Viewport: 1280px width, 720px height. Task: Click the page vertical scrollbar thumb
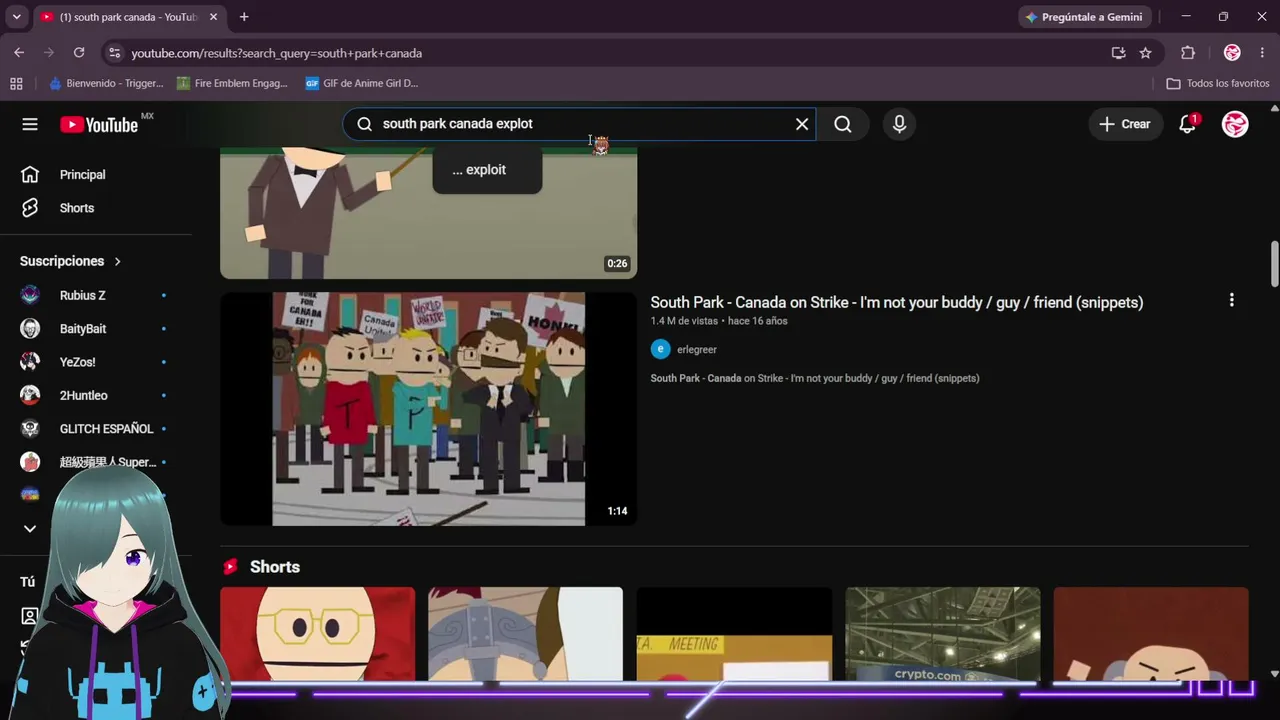[1274, 263]
